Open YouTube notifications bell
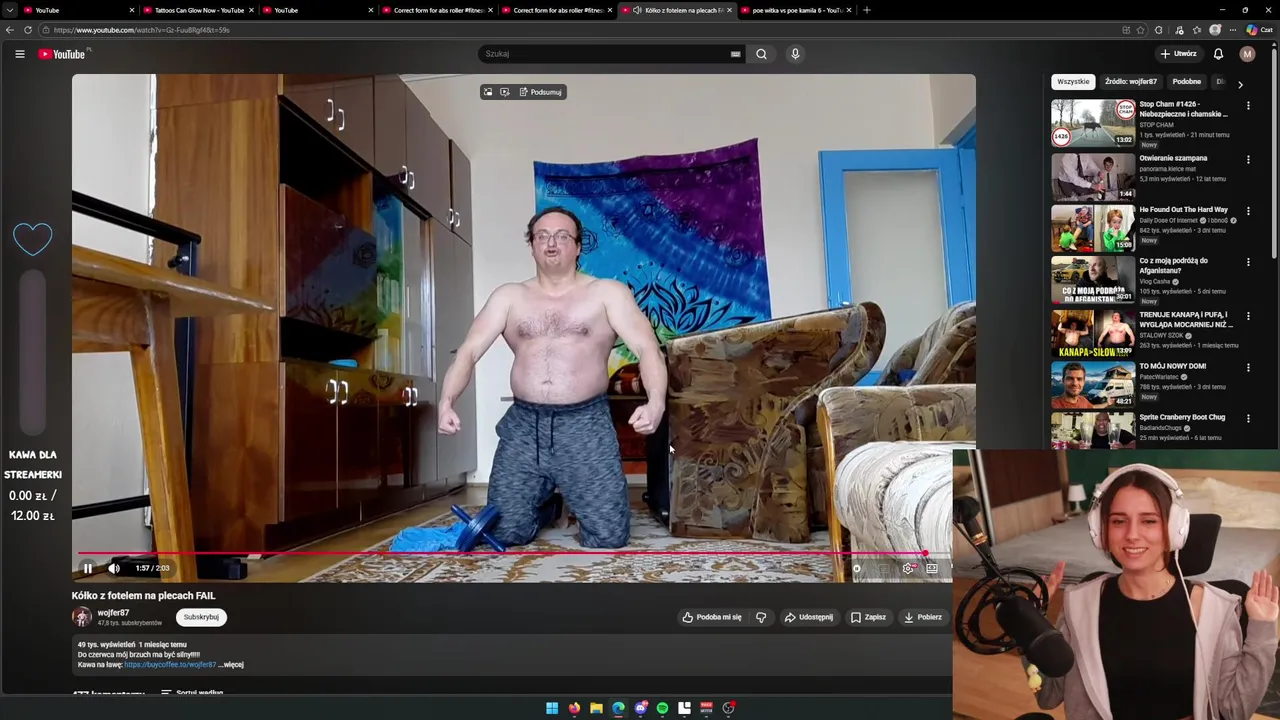 tap(1218, 54)
